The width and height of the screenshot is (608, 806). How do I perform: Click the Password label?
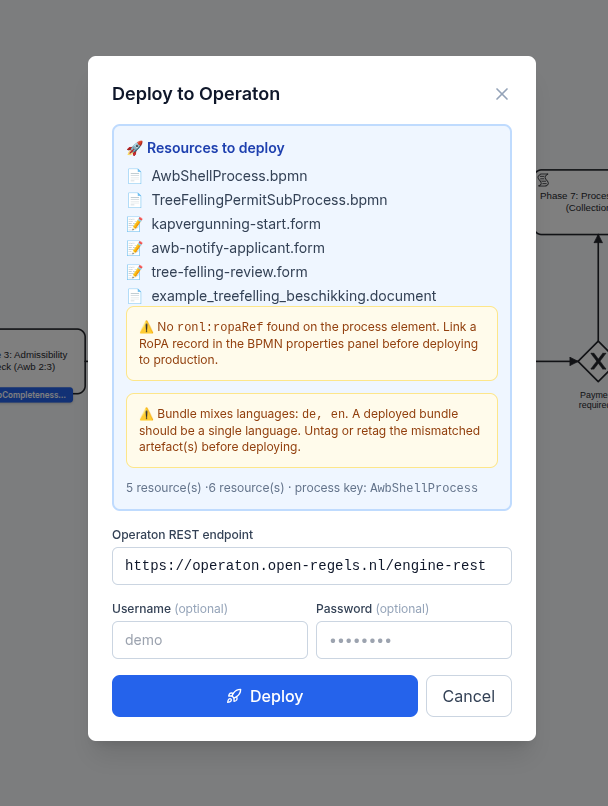[x=344, y=609]
